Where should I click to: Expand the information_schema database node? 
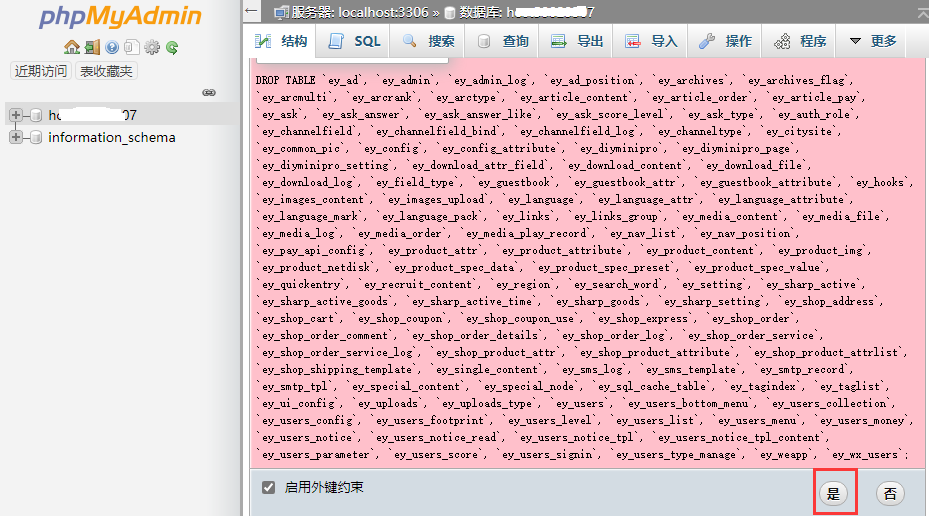(16, 137)
